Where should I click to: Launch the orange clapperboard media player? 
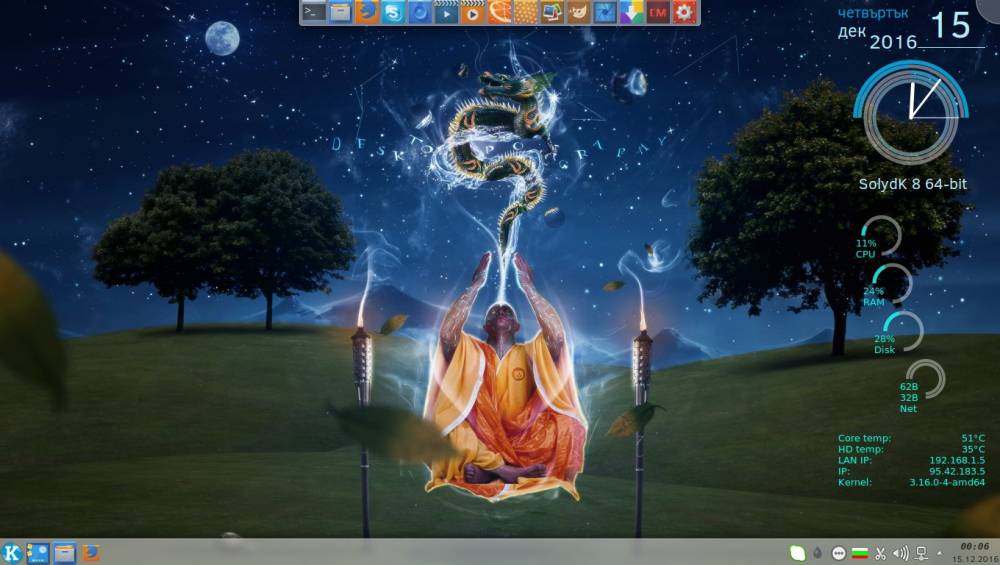coord(473,11)
